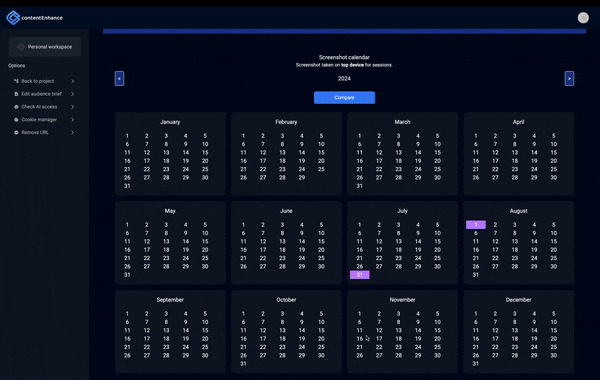
Task: Click the Check AI access icon
Action: [x=16, y=107]
